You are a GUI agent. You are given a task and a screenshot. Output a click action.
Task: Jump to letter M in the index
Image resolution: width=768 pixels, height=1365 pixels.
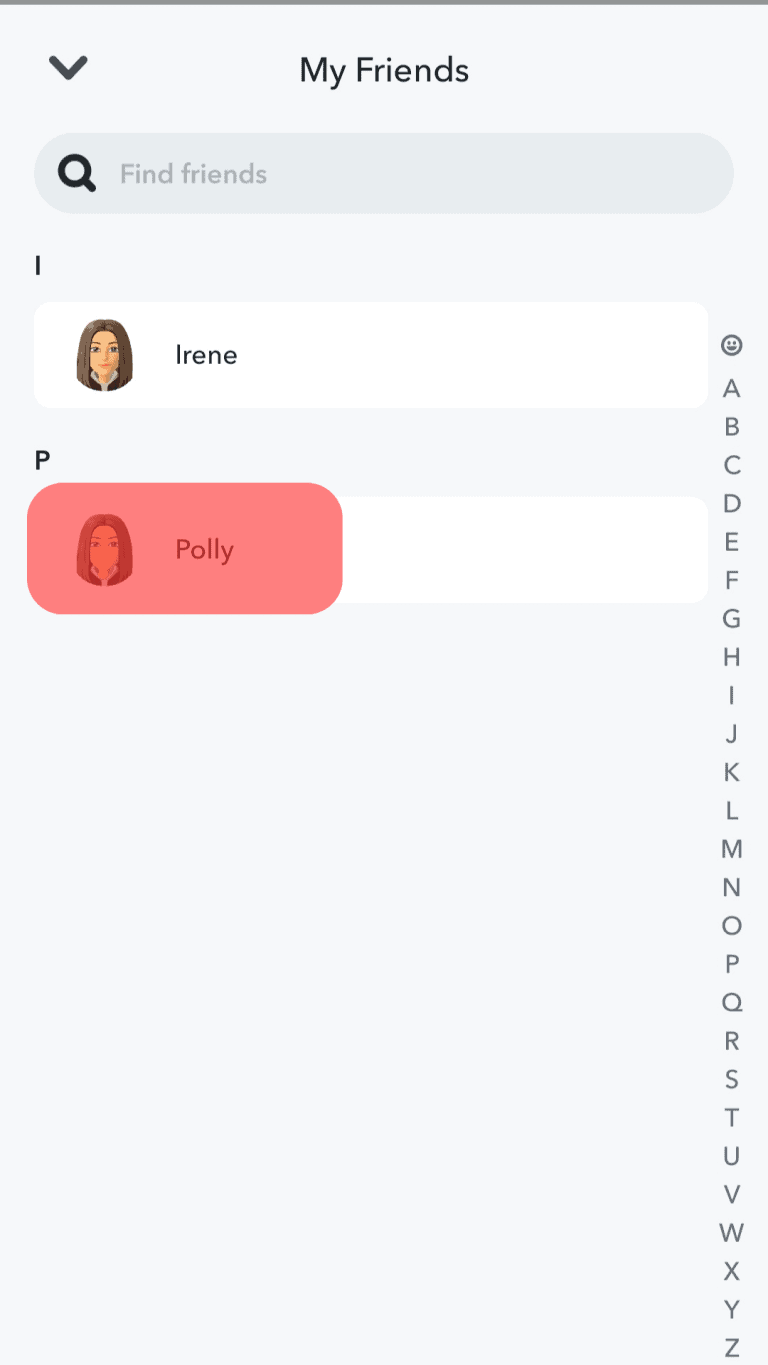(731, 849)
